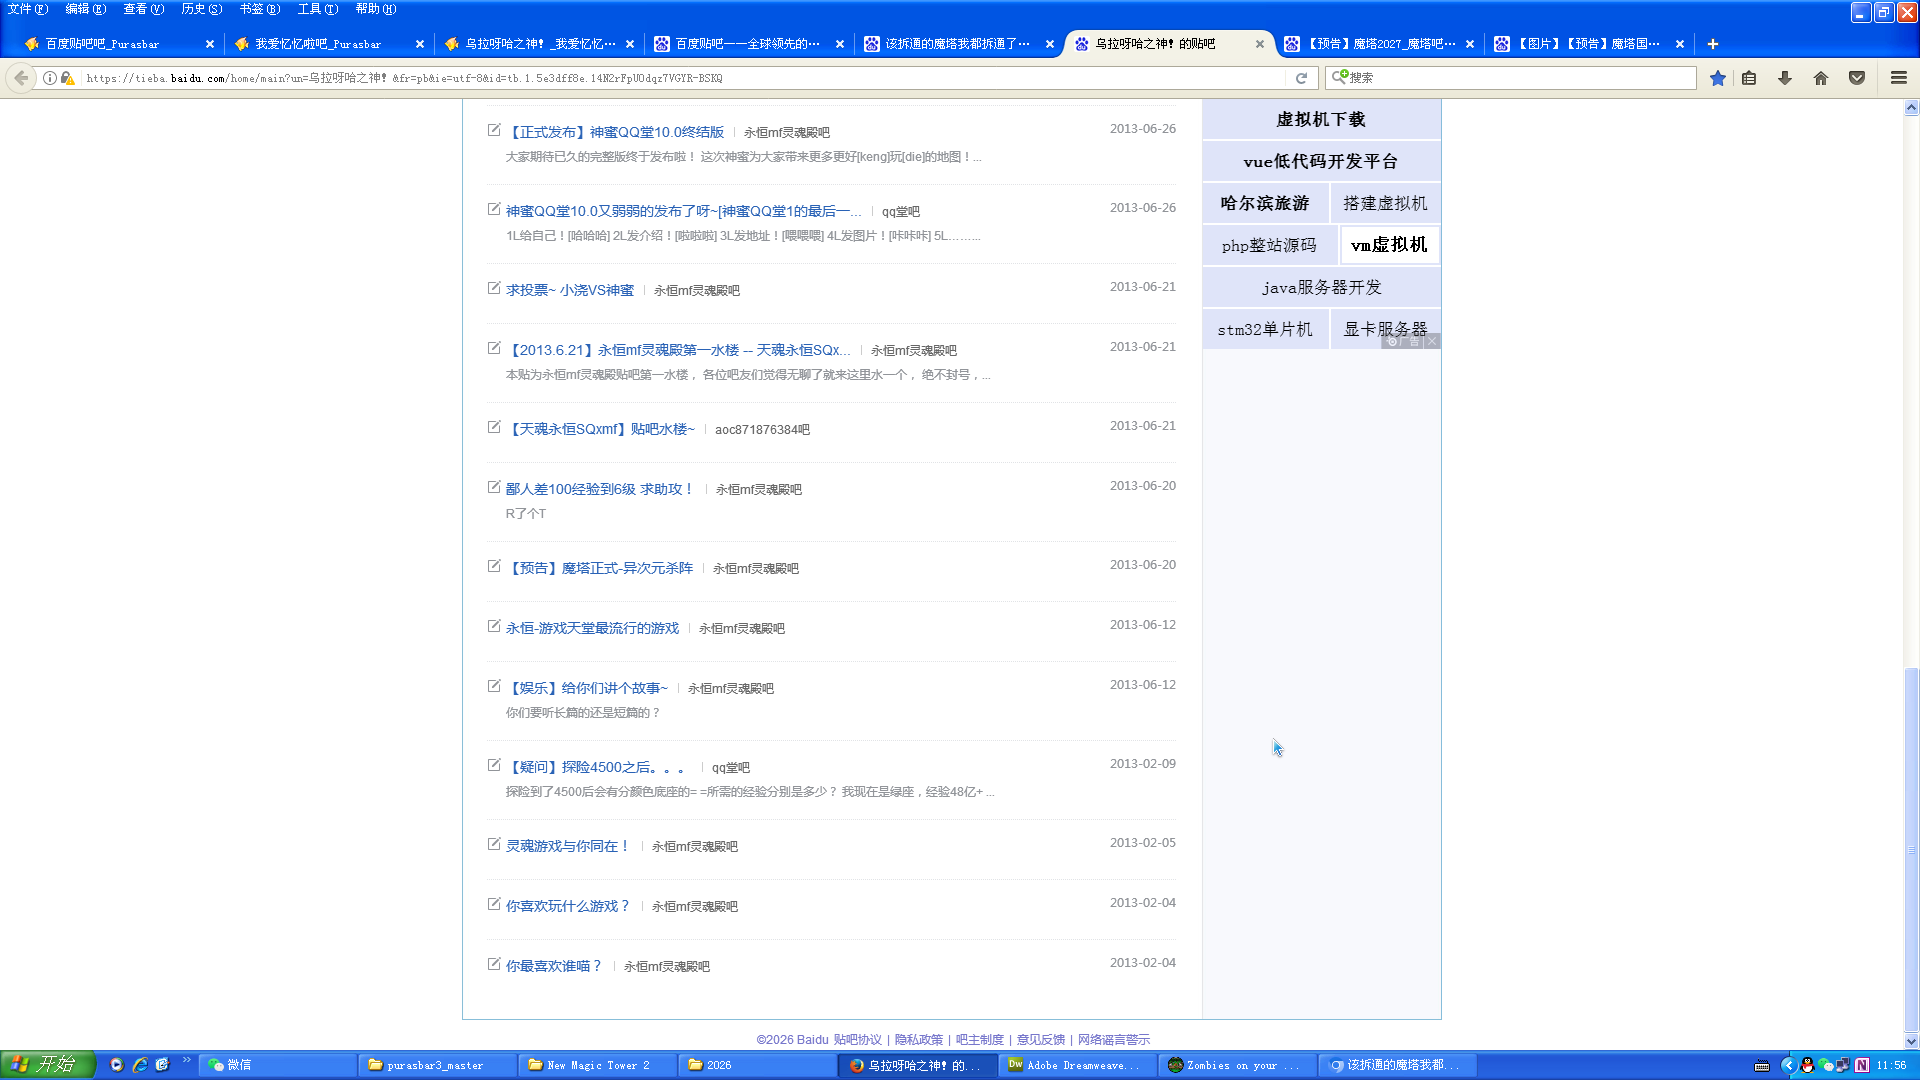Image resolution: width=1920 pixels, height=1080 pixels.
Task: Click the 虚拟机下载 ad link
Action: [1321, 119]
